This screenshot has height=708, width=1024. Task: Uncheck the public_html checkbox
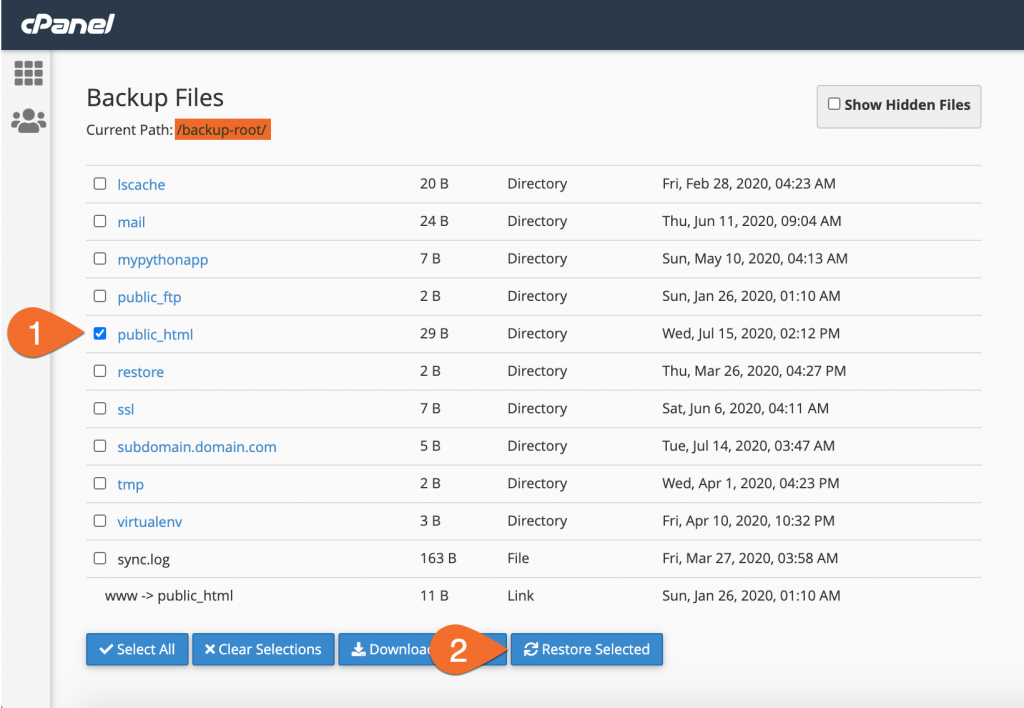pyautogui.click(x=100, y=334)
